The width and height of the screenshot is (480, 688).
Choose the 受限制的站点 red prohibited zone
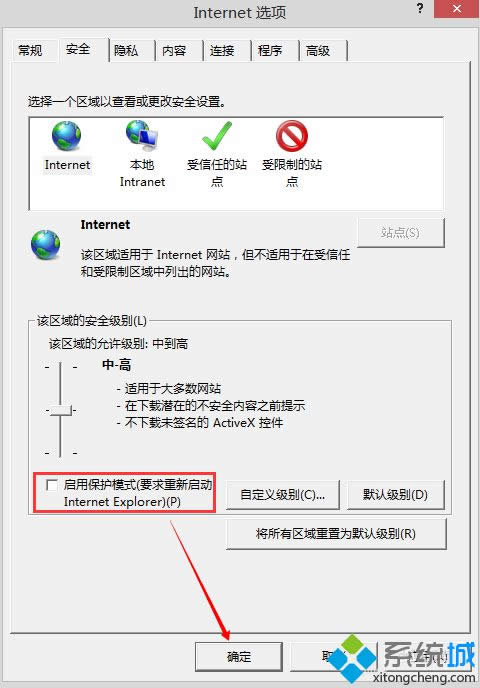point(292,136)
